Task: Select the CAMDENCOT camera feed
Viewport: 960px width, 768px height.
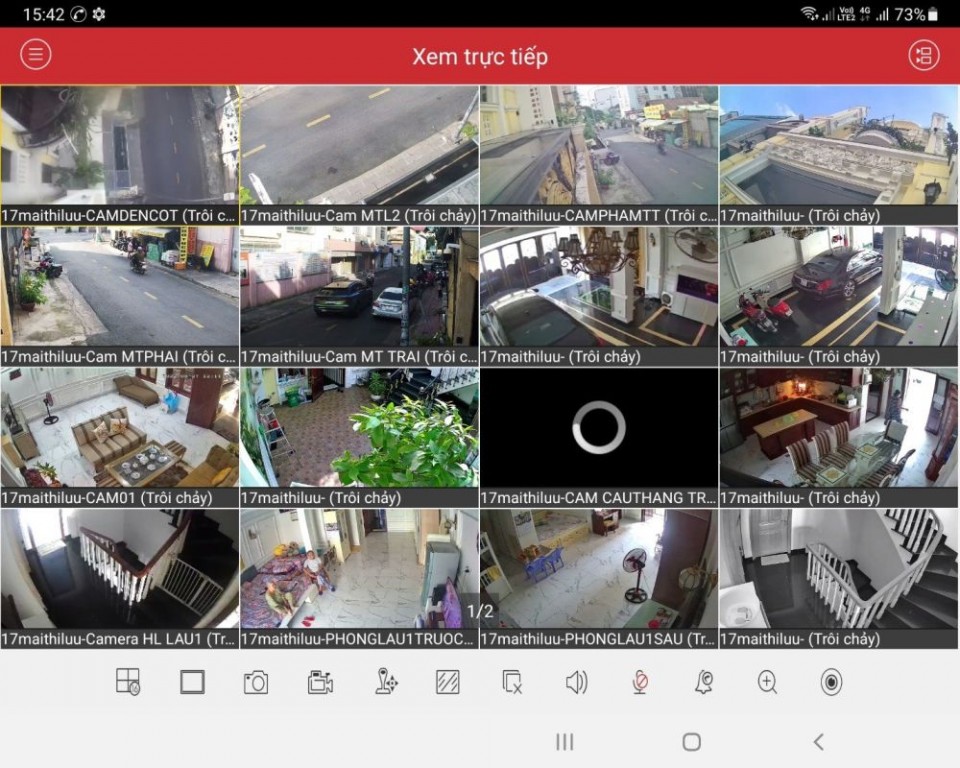Action: pos(119,156)
